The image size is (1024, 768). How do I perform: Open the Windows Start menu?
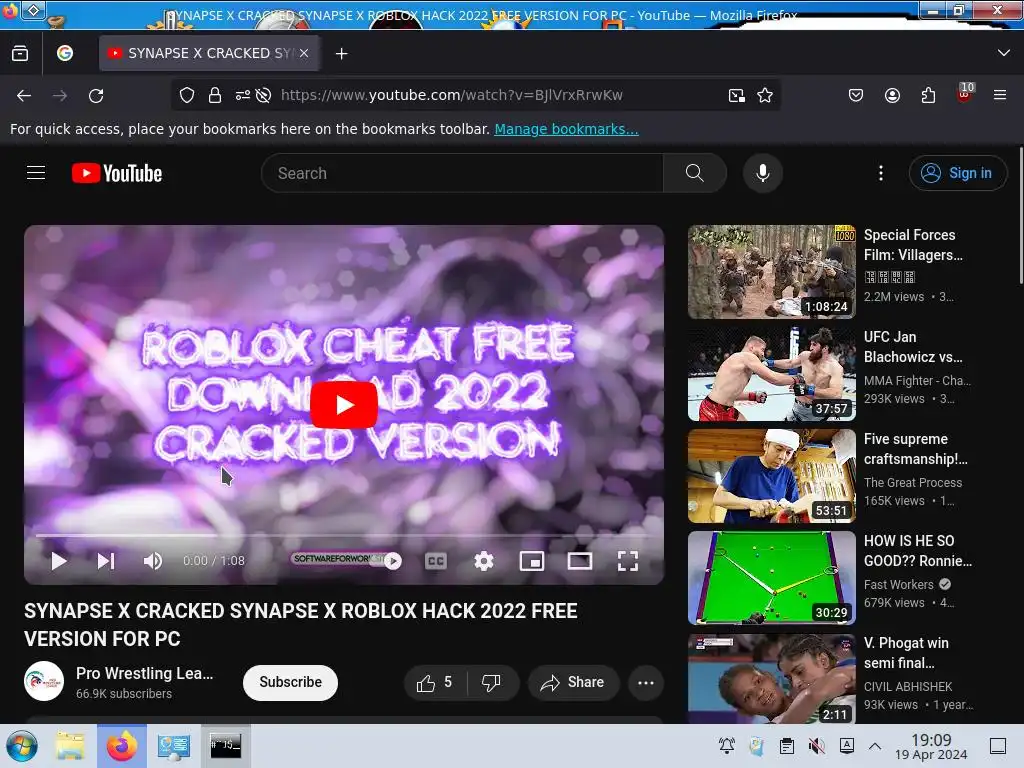[x=22, y=746]
